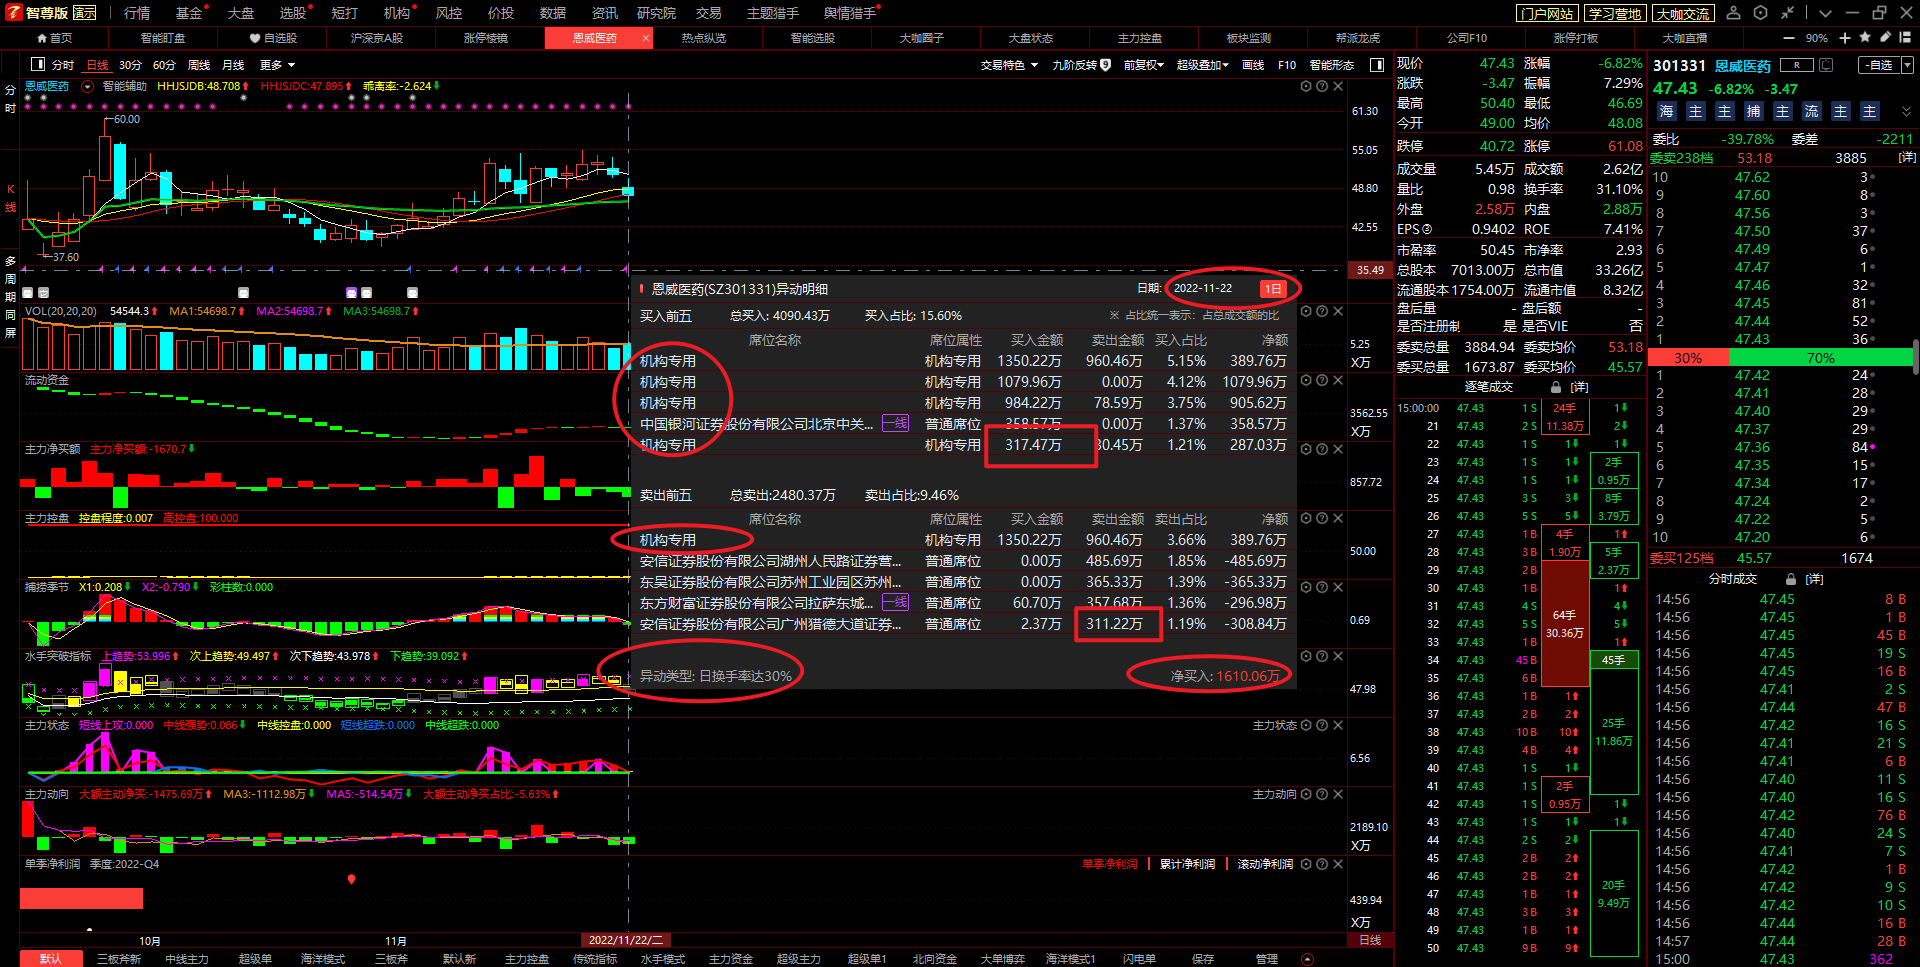
Task: Click the lock icon next to 逐笔成交
Action: point(1555,387)
